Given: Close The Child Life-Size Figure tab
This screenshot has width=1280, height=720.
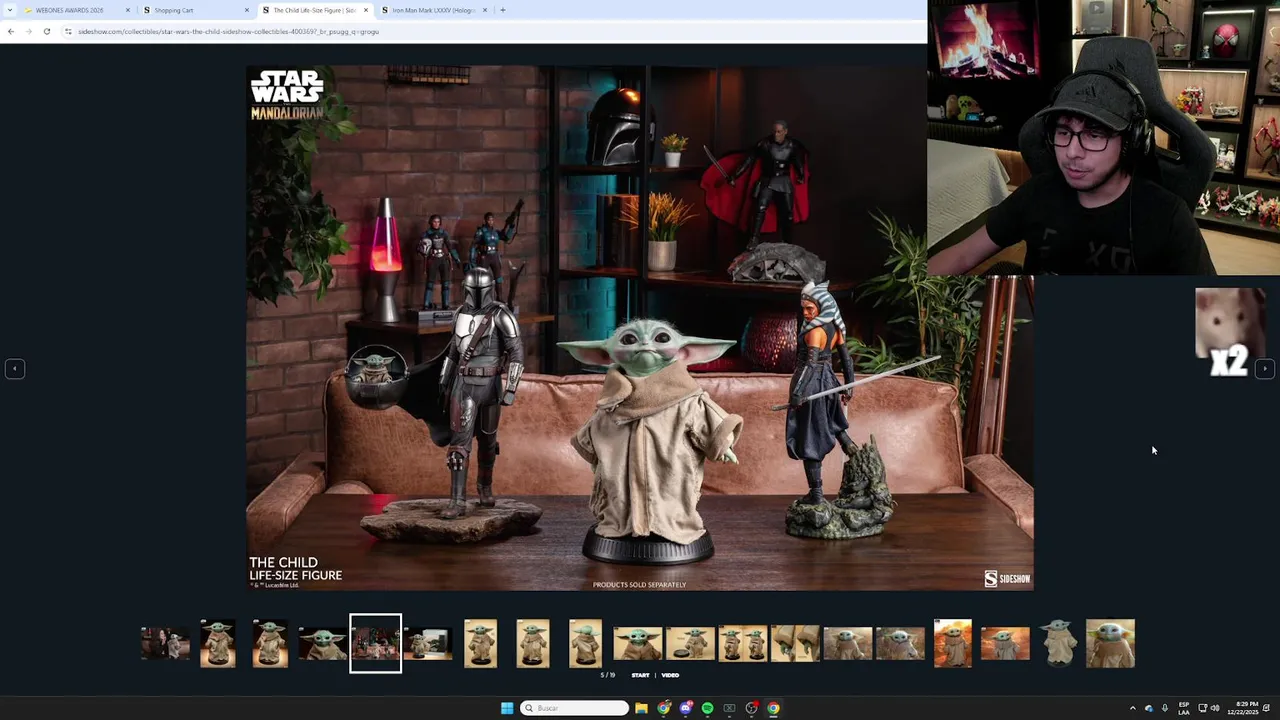Looking at the screenshot, I should pyautogui.click(x=366, y=10).
